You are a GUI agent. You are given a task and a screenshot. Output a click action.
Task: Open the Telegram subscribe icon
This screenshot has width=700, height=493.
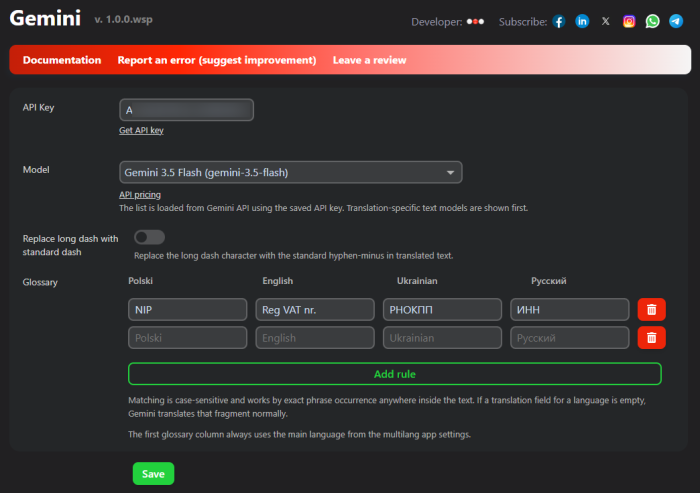(x=676, y=21)
